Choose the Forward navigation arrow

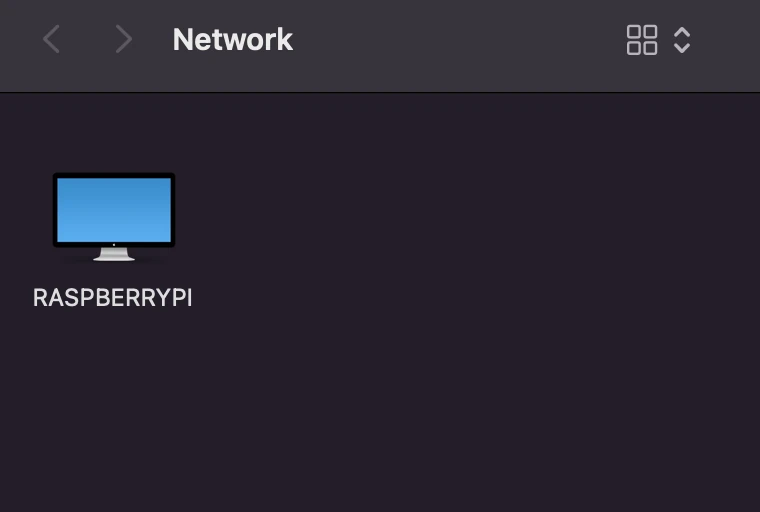(124, 39)
